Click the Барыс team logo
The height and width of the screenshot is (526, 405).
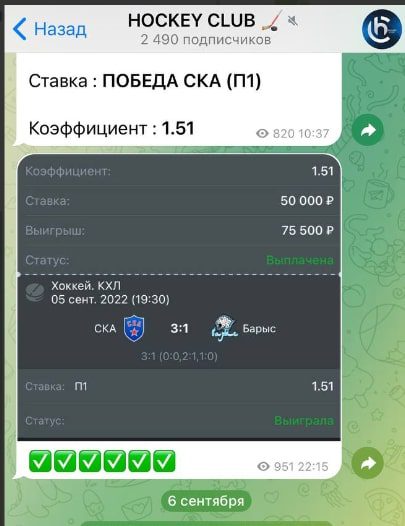coord(224,326)
